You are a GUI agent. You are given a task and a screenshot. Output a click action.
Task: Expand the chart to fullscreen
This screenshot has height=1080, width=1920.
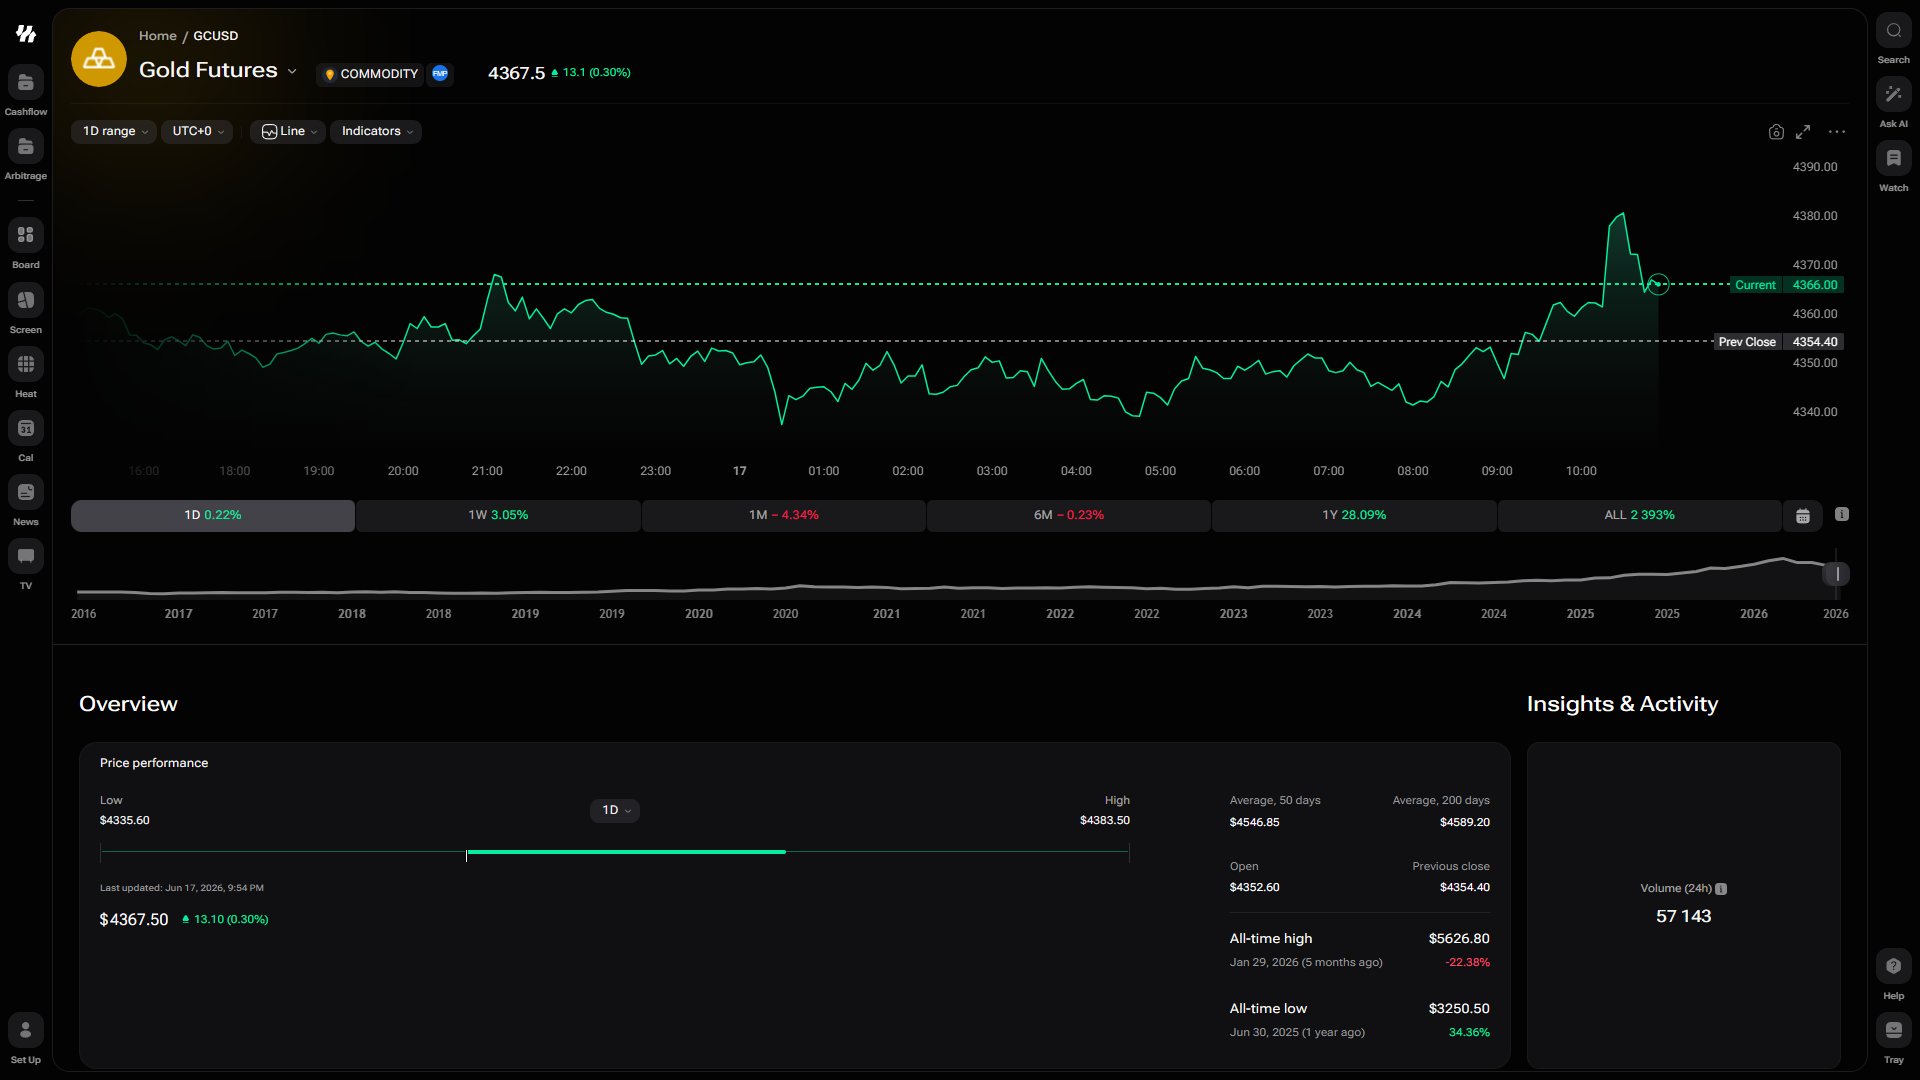1803,132
